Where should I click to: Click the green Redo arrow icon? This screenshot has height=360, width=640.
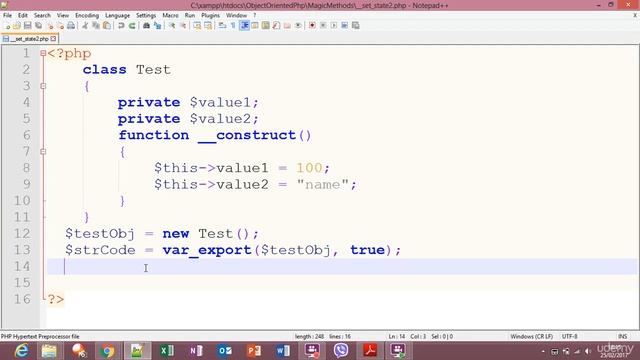pos(132,26)
